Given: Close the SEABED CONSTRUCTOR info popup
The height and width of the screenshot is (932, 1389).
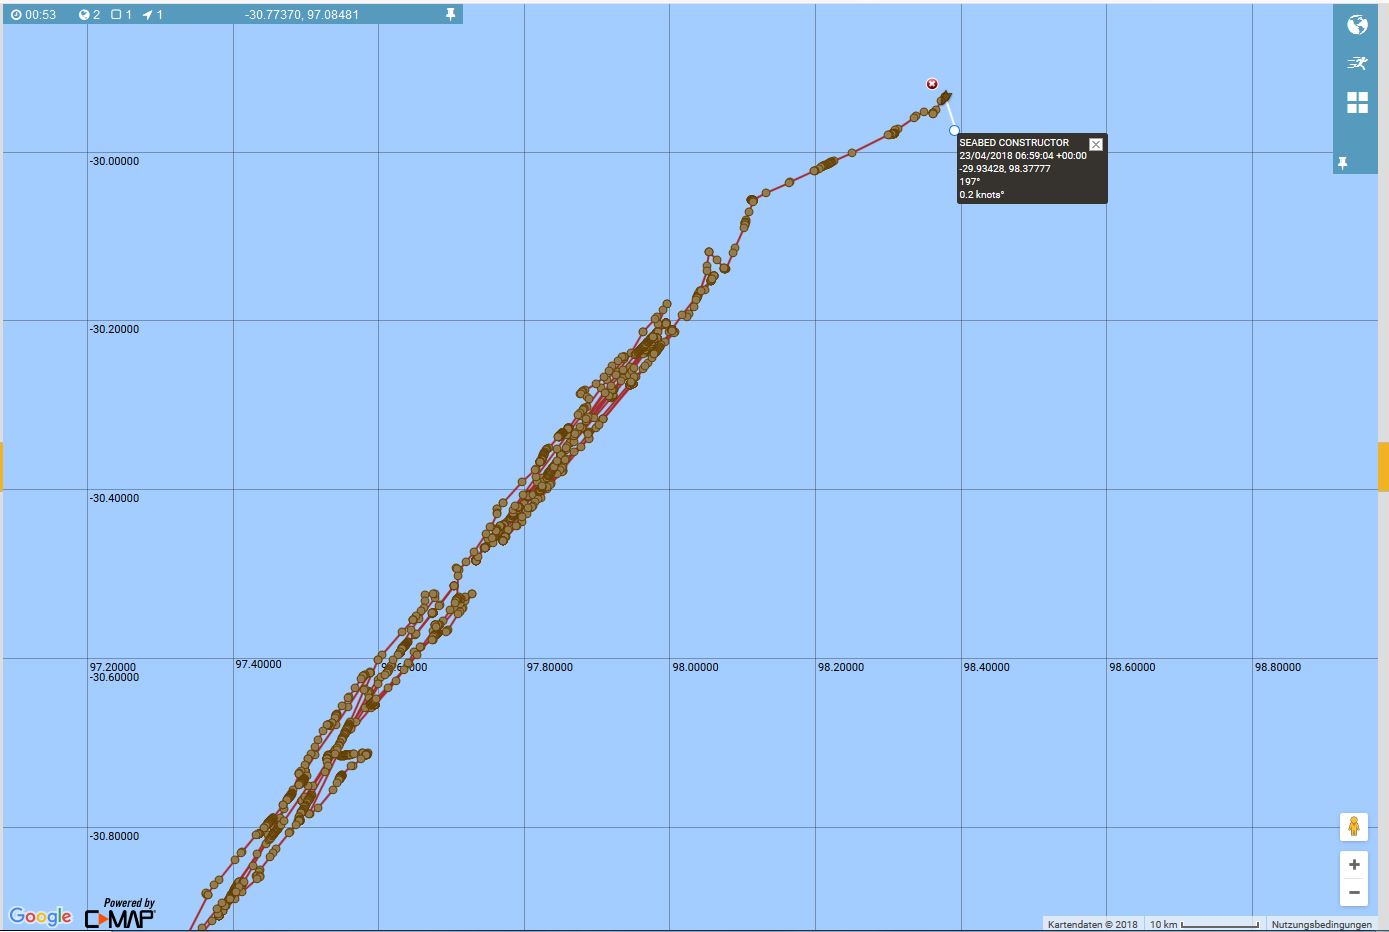Looking at the screenshot, I should [1096, 145].
